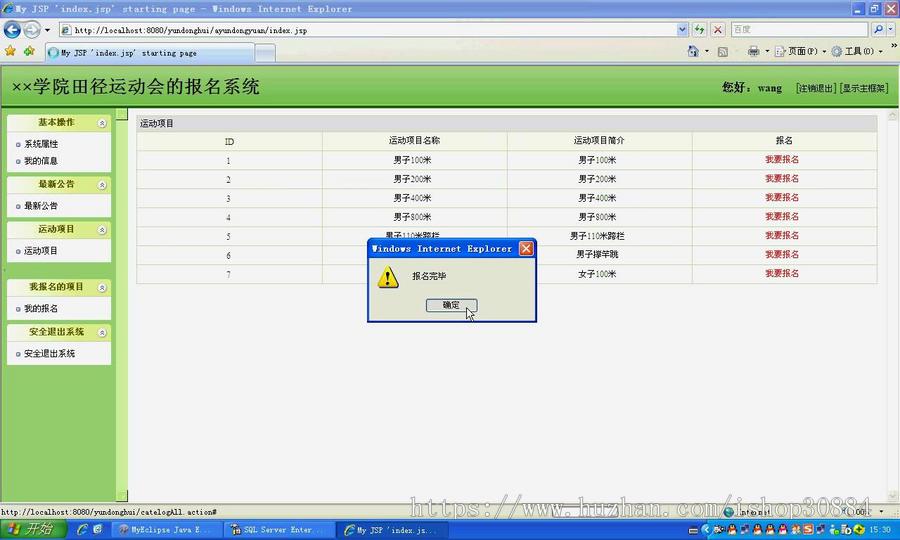Open 系统属性 in sidebar
Viewport: 900px width, 540px height.
click(x=41, y=143)
